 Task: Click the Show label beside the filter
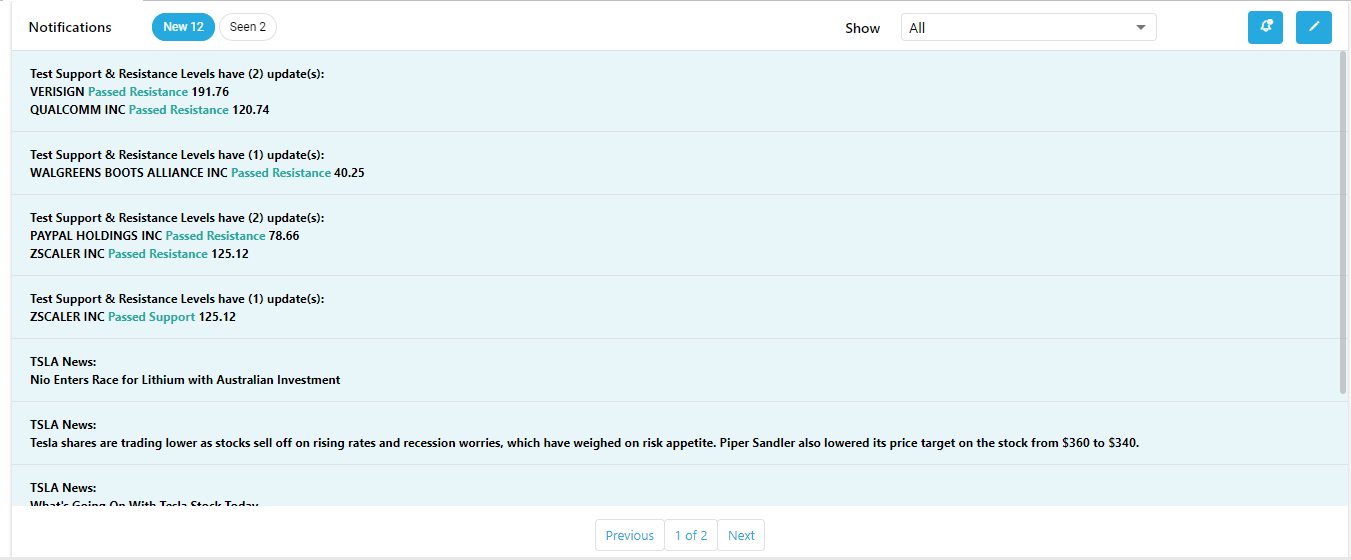(x=862, y=28)
